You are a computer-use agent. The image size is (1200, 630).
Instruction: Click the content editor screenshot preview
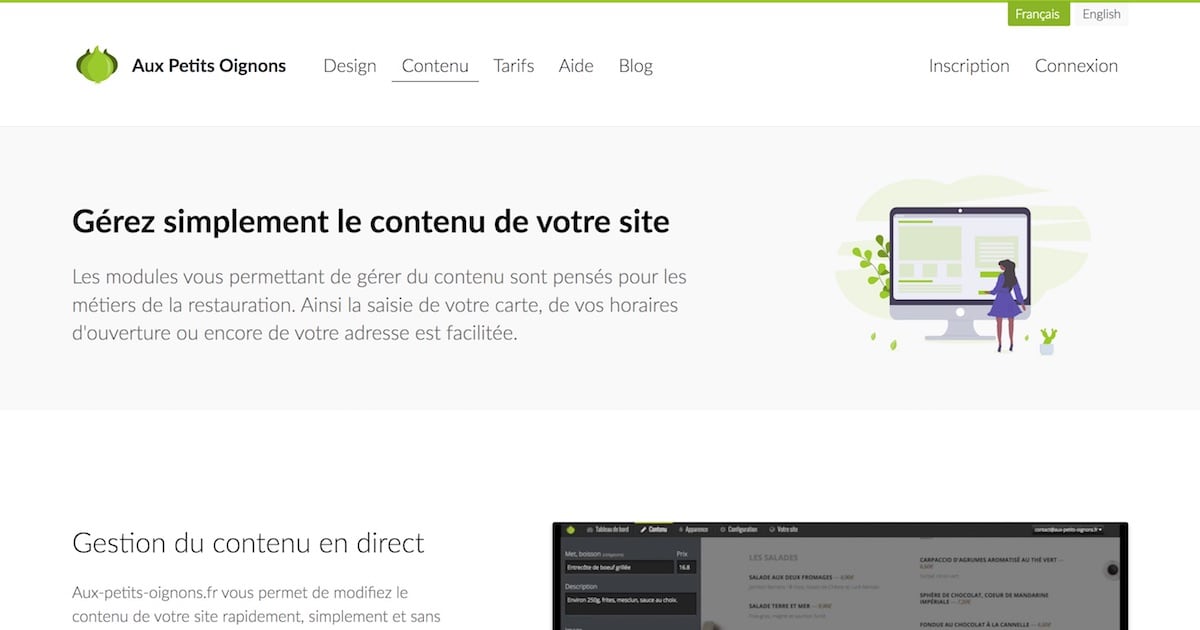840,576
